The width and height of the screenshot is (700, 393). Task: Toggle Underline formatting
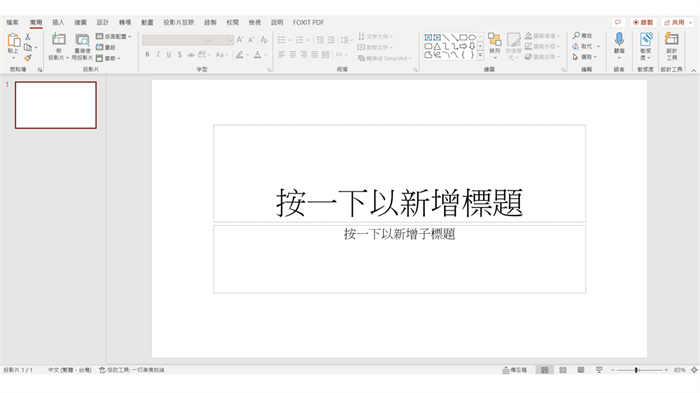click(169, 54)
